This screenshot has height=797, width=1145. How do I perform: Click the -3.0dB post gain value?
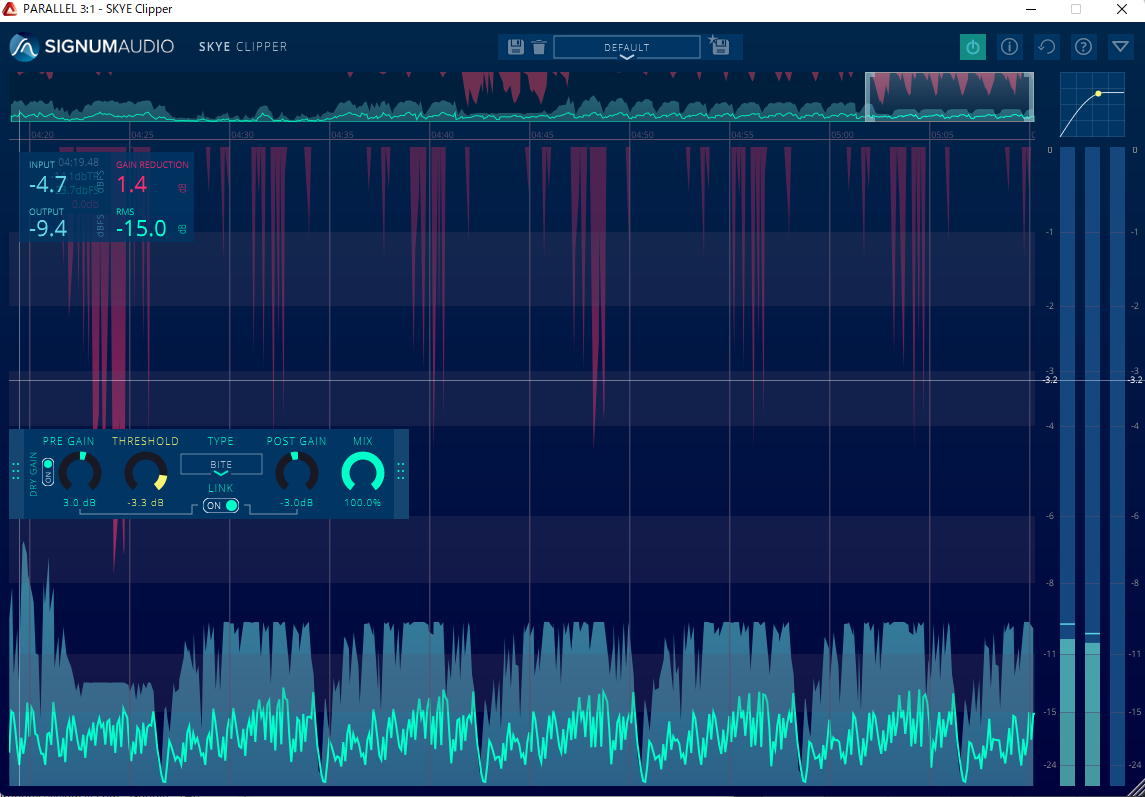coord(296,503)
